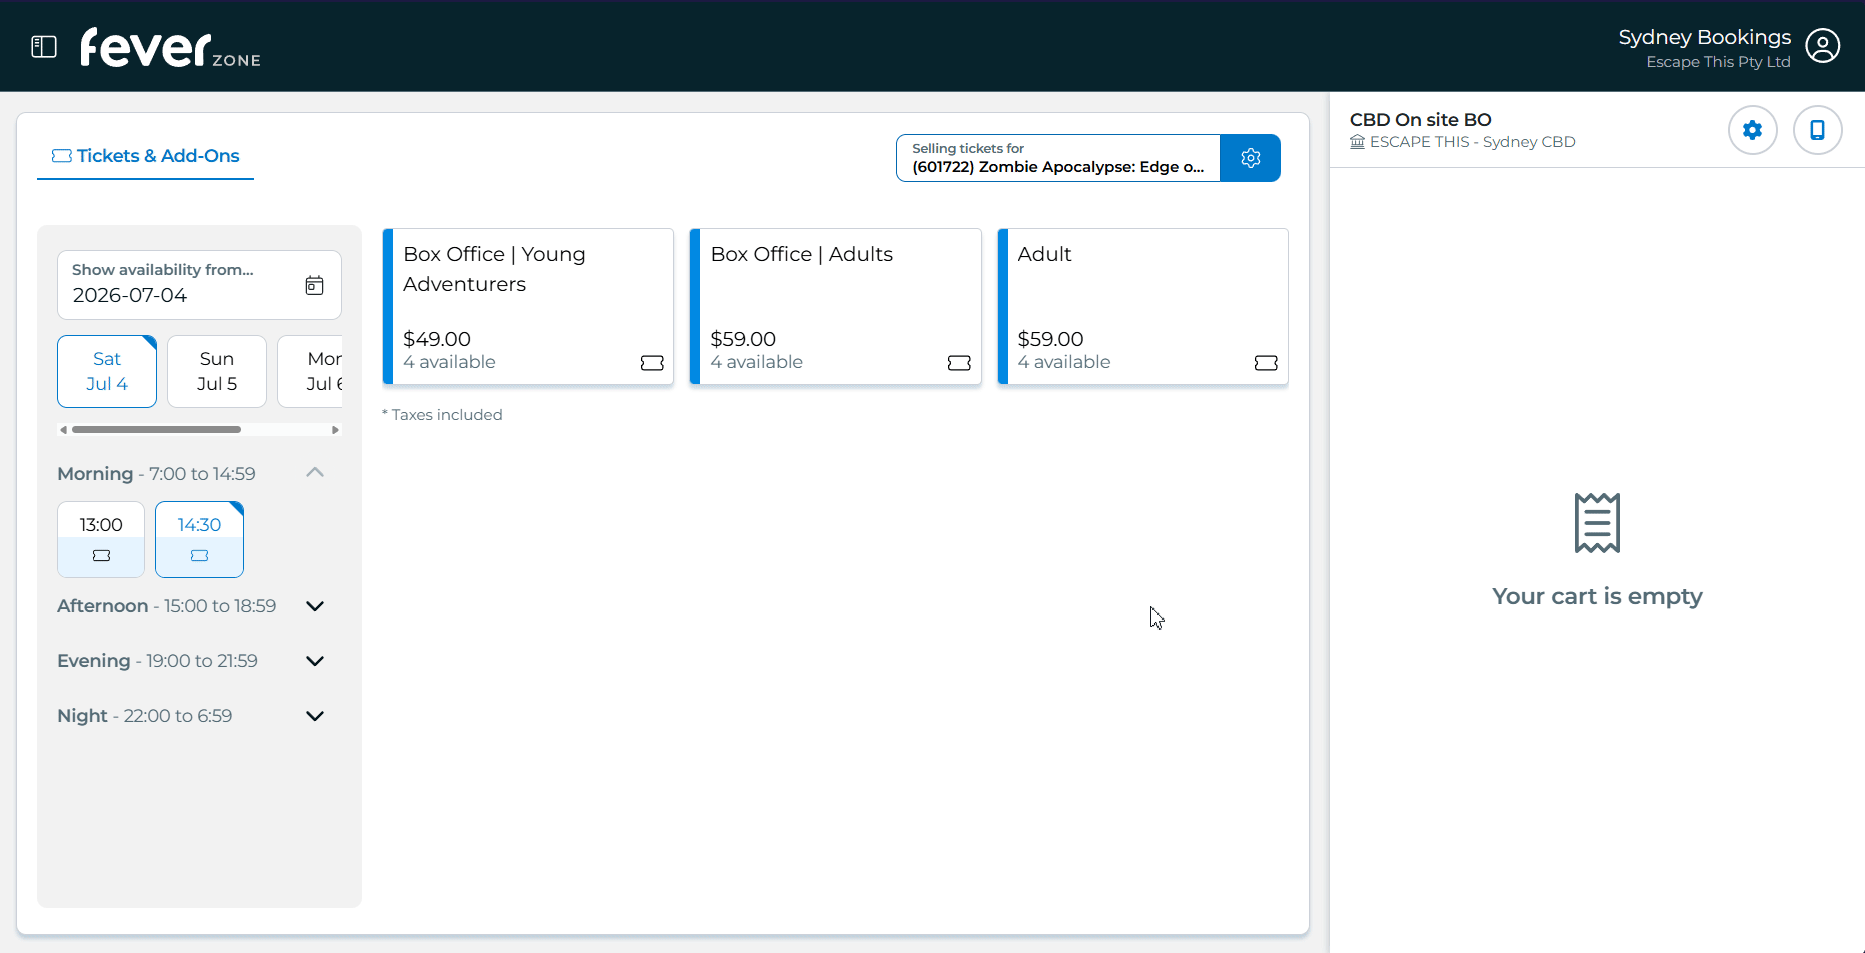Screen dimensions: 1865x953
Task: Collapse the Morning time section
Action: coord(315,472)
